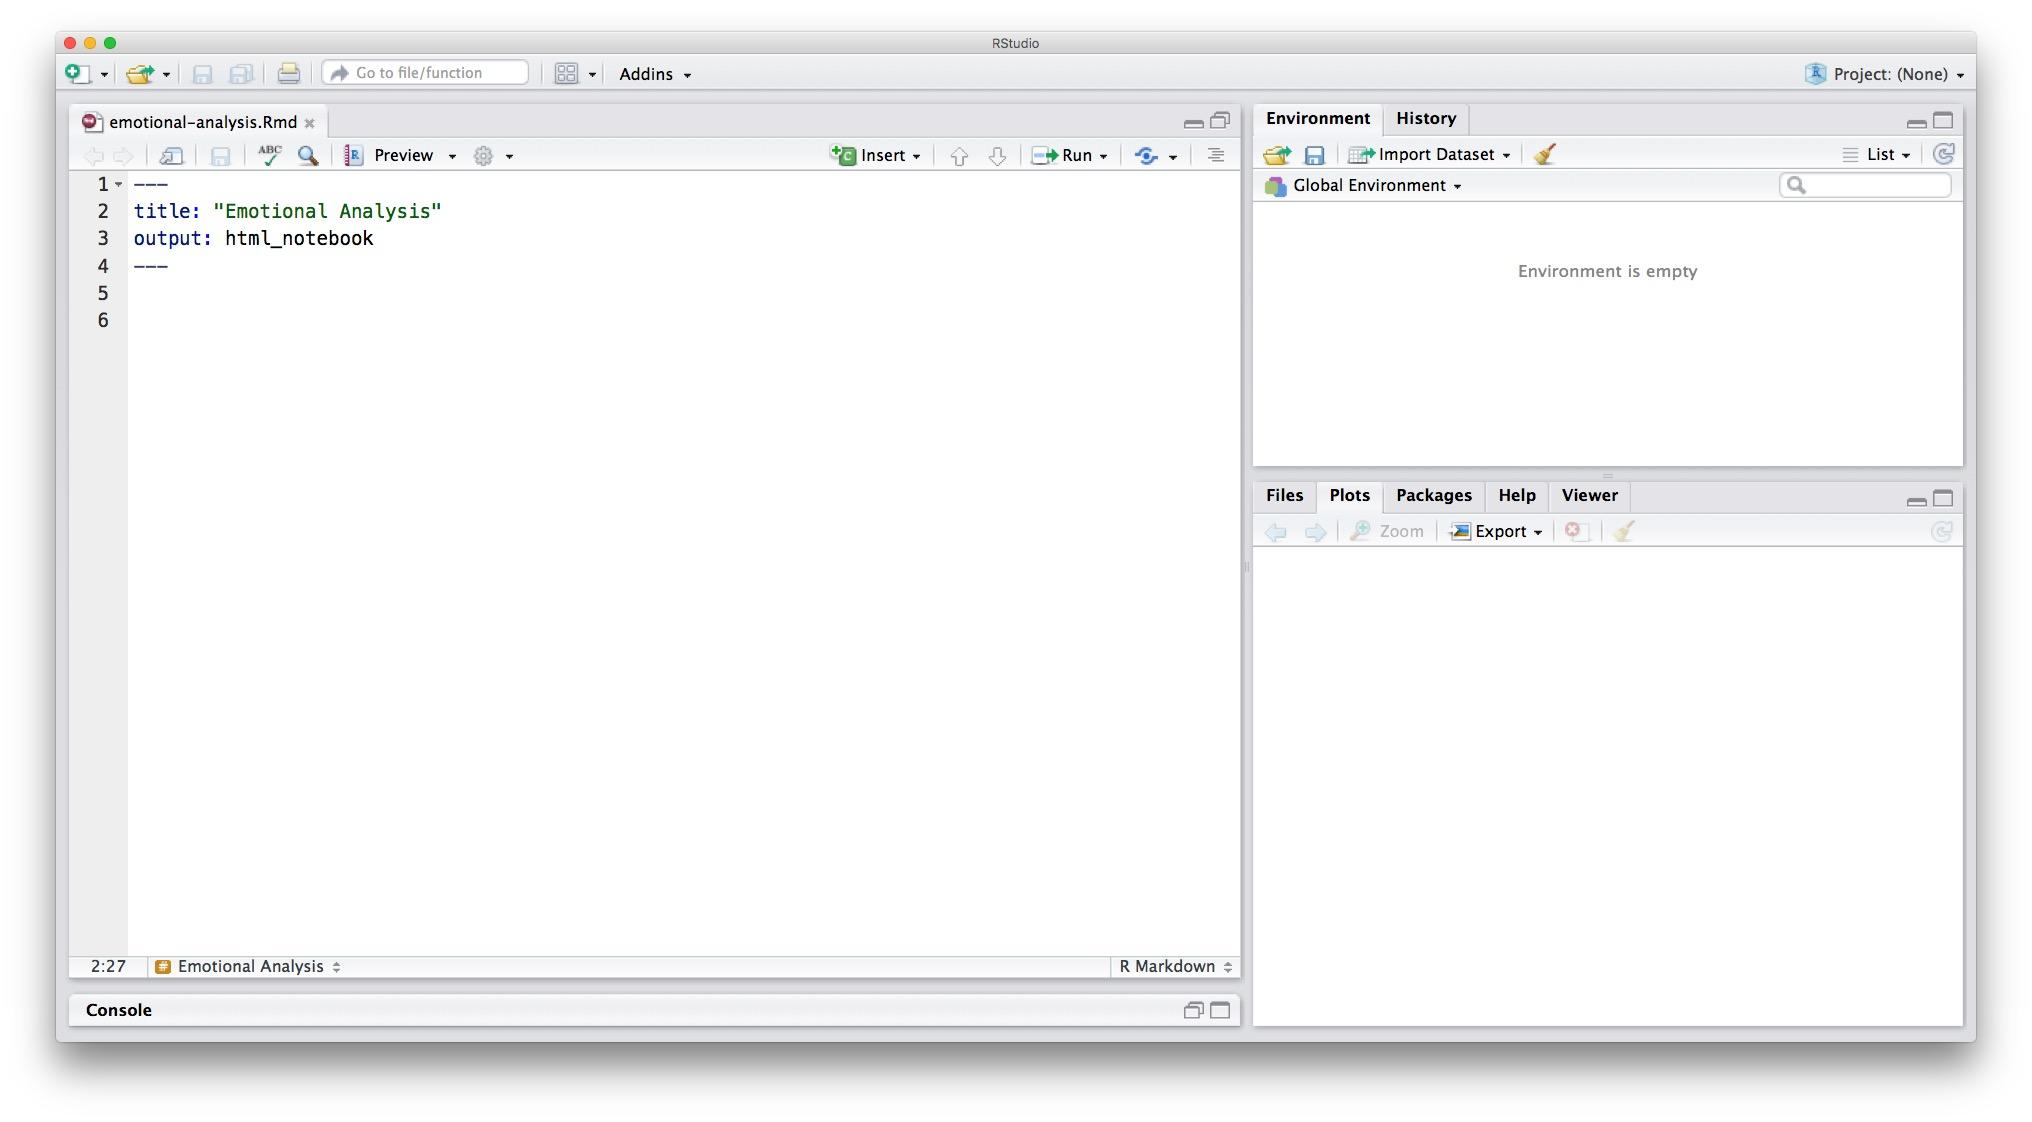
Task: Switch to the History tab
Action: click(1425, 118)
